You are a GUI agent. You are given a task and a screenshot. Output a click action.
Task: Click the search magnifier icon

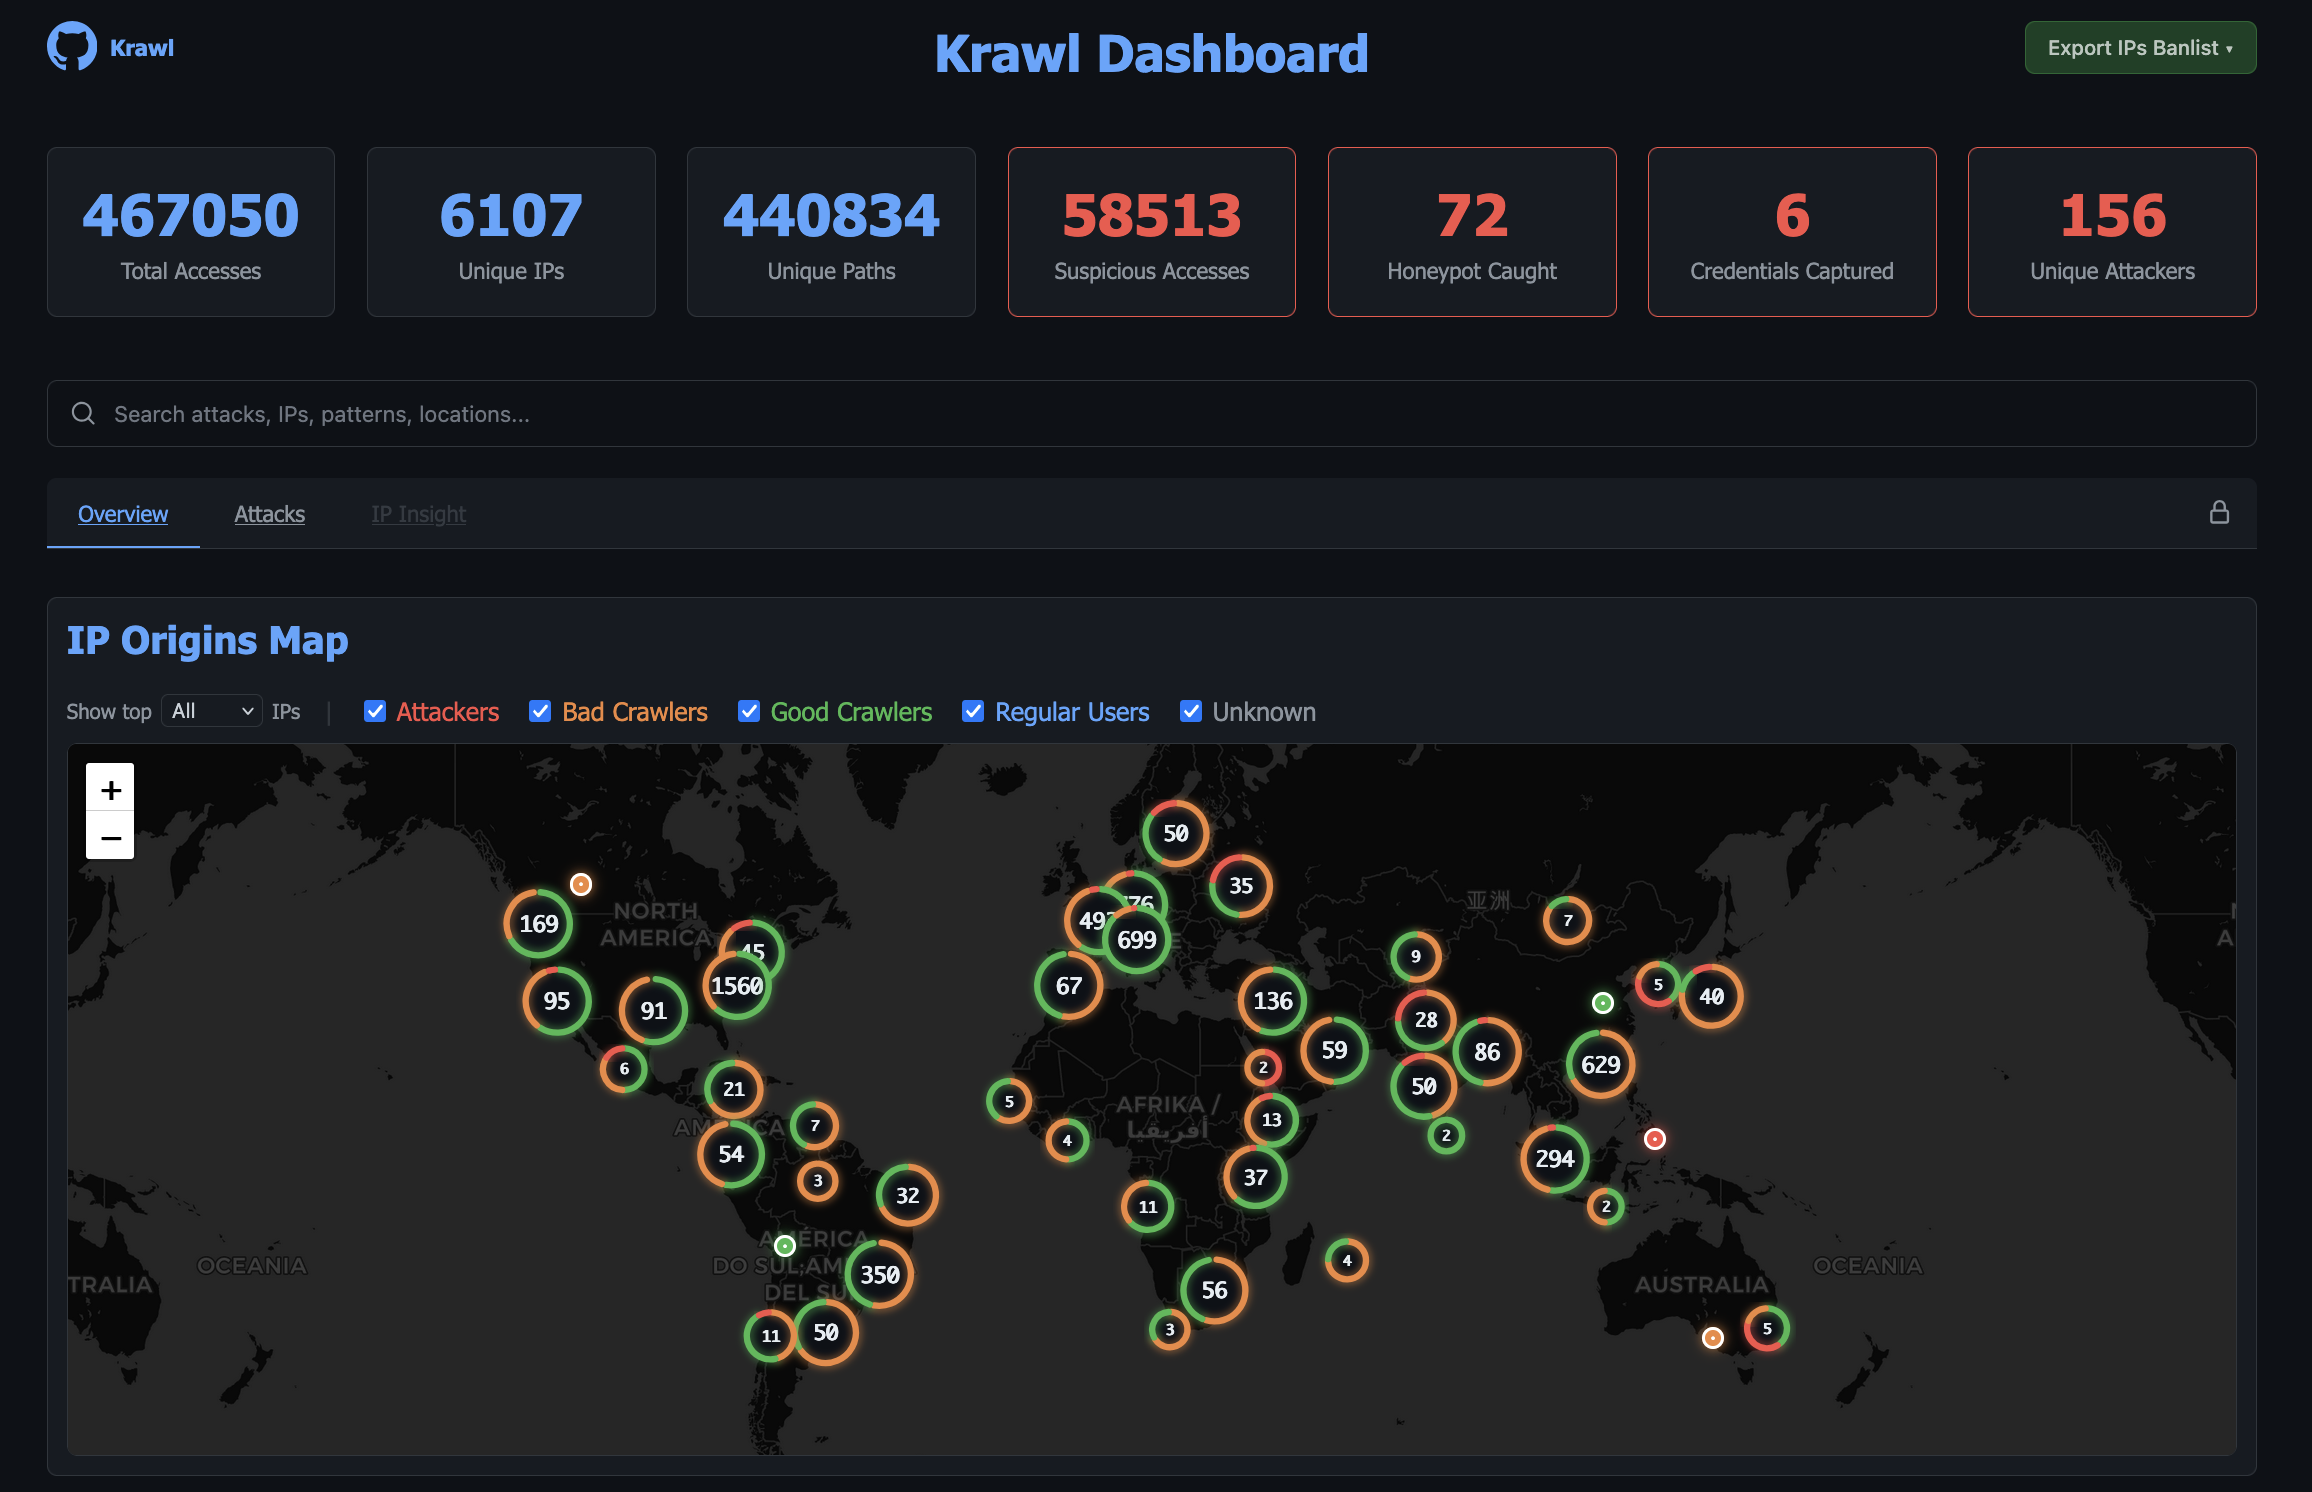coord(83,413)
